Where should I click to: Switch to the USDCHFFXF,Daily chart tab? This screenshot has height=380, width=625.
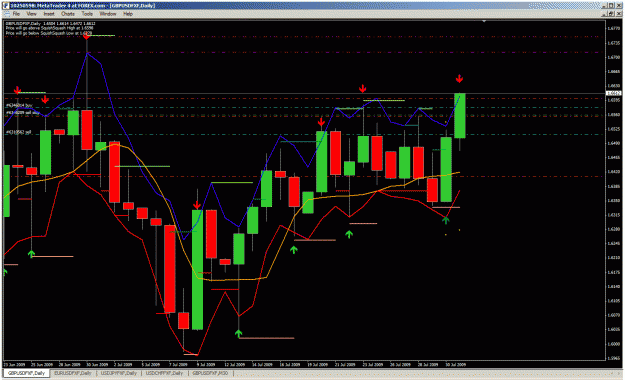point(164,373)
